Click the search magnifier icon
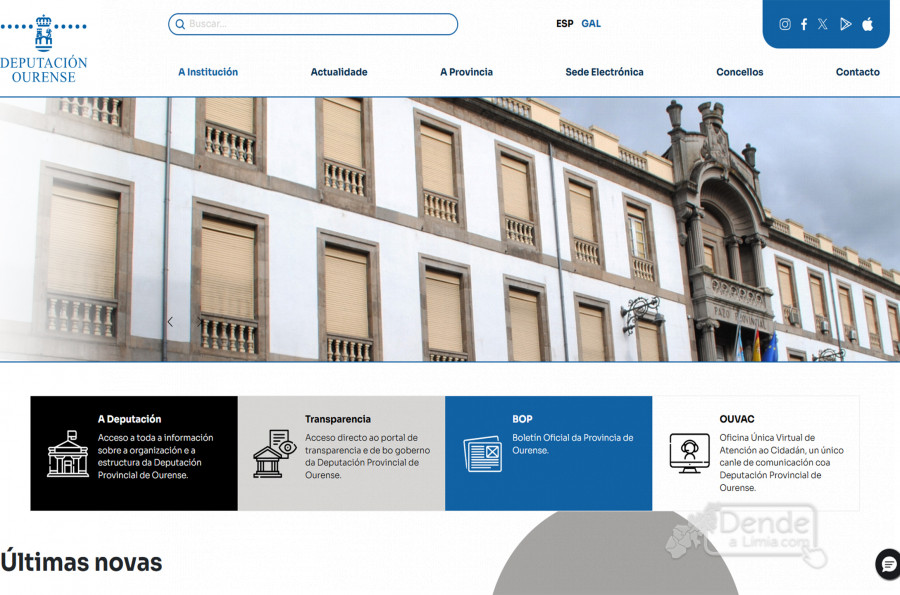The image size is (900, 595). [x=180, y=24]
